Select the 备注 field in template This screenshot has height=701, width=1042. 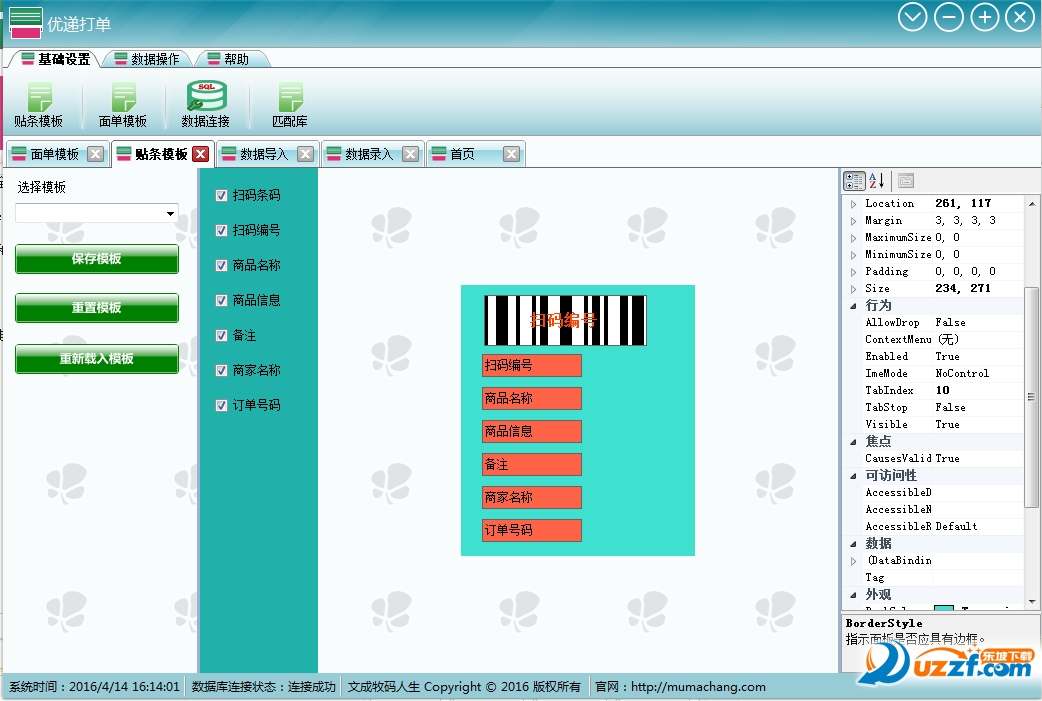click(532, 464)
